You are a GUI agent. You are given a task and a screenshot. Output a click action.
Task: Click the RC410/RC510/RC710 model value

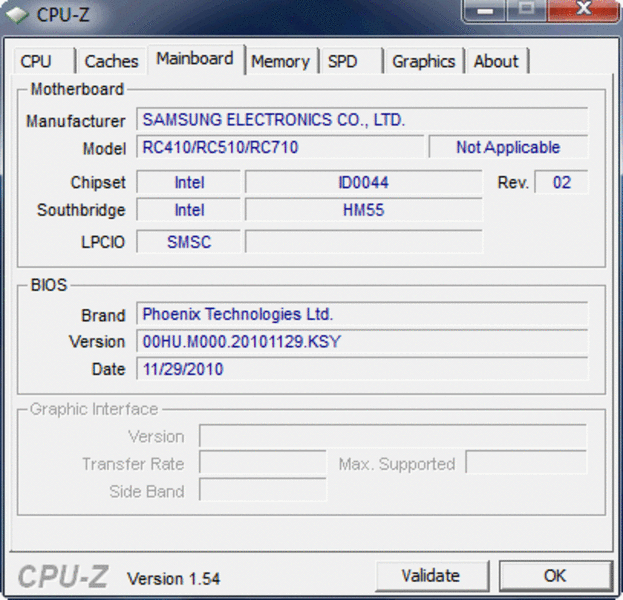[280, 147]
